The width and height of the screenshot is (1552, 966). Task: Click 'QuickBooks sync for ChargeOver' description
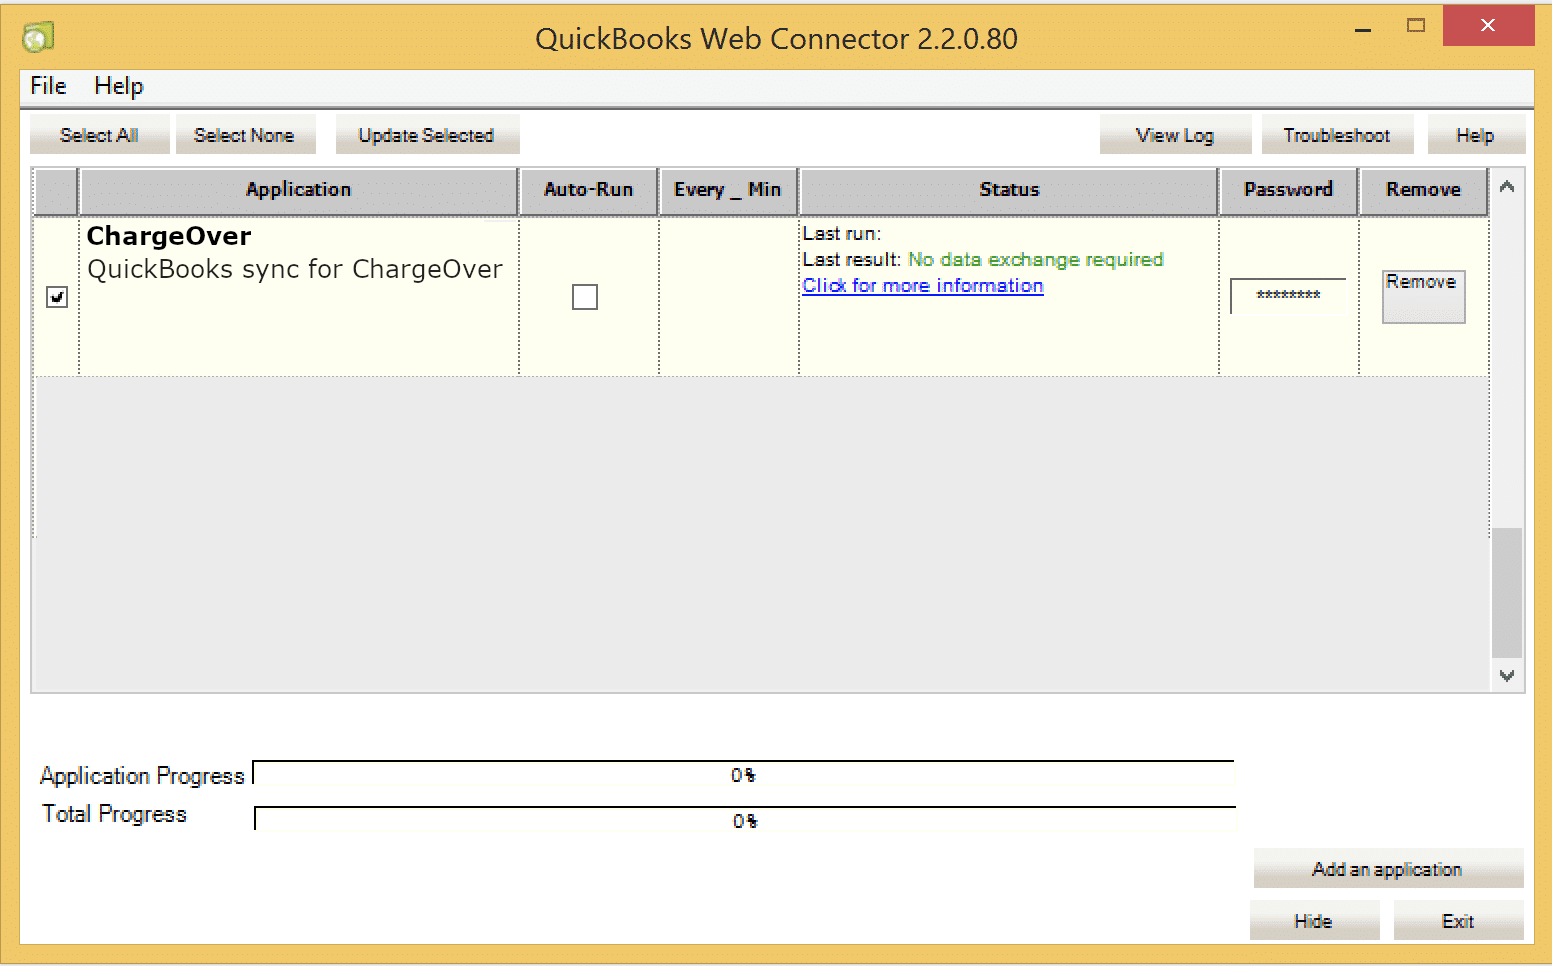coord(295,269)
